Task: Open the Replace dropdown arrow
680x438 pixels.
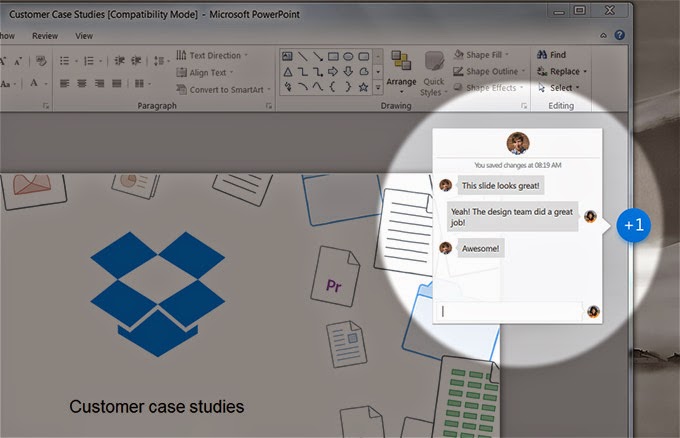Action: [585, 71]
